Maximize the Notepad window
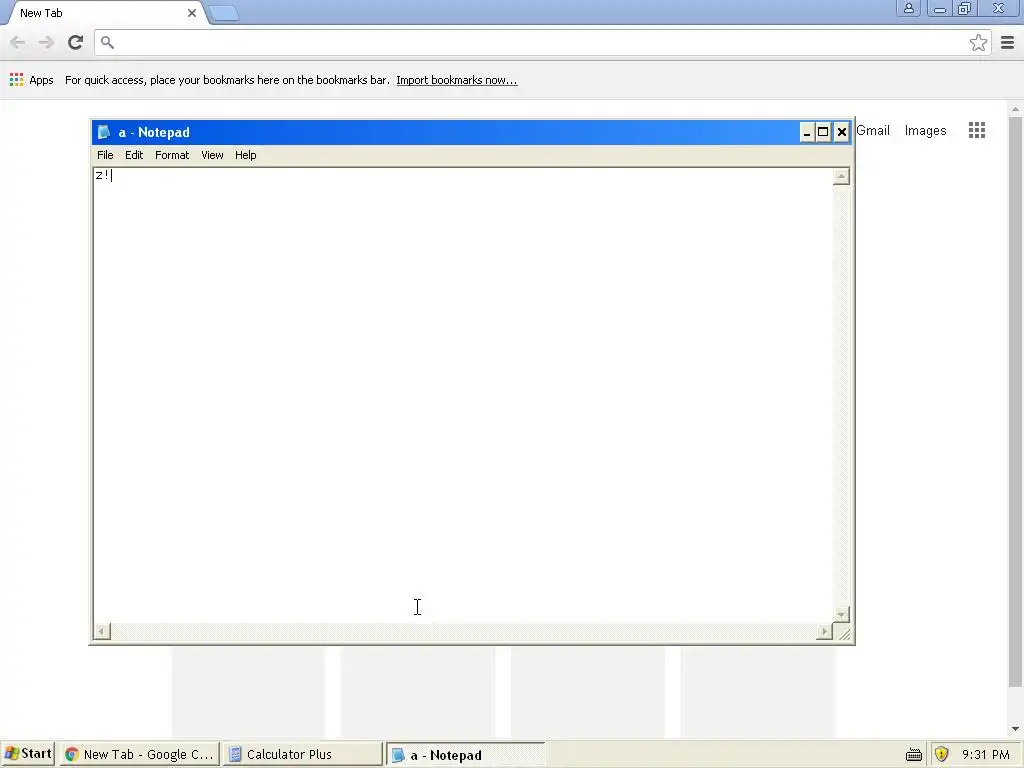Screen dimensions: 1024x768 tap(824, 133)
